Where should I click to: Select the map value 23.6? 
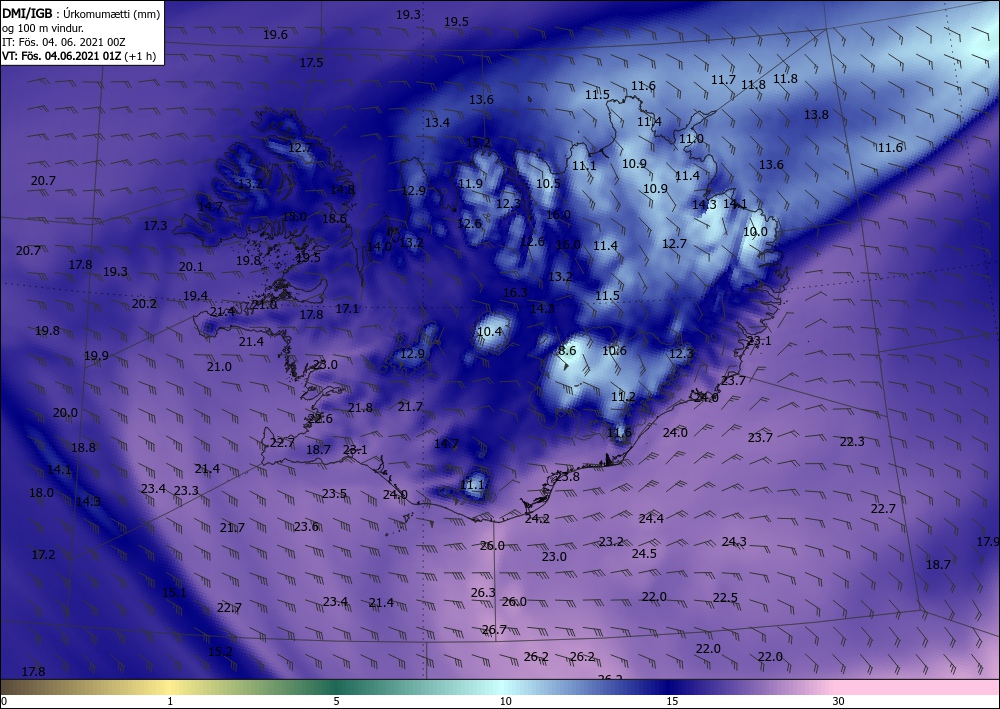coord(306,527)
